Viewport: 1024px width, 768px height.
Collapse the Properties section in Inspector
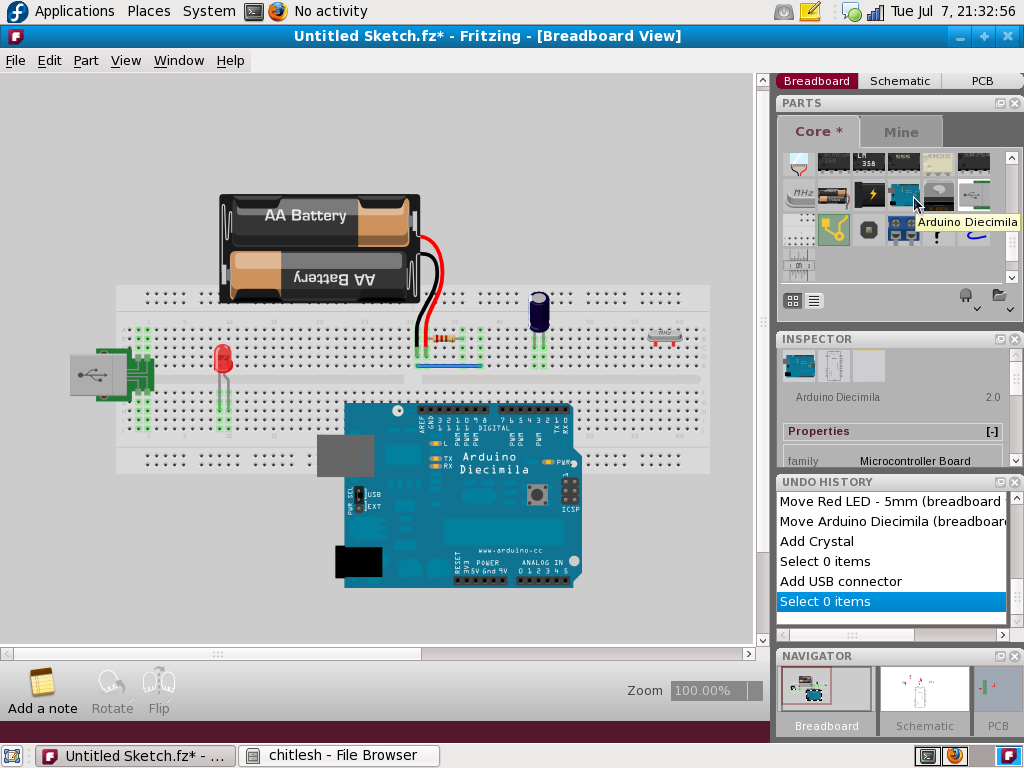pos(992,432)
